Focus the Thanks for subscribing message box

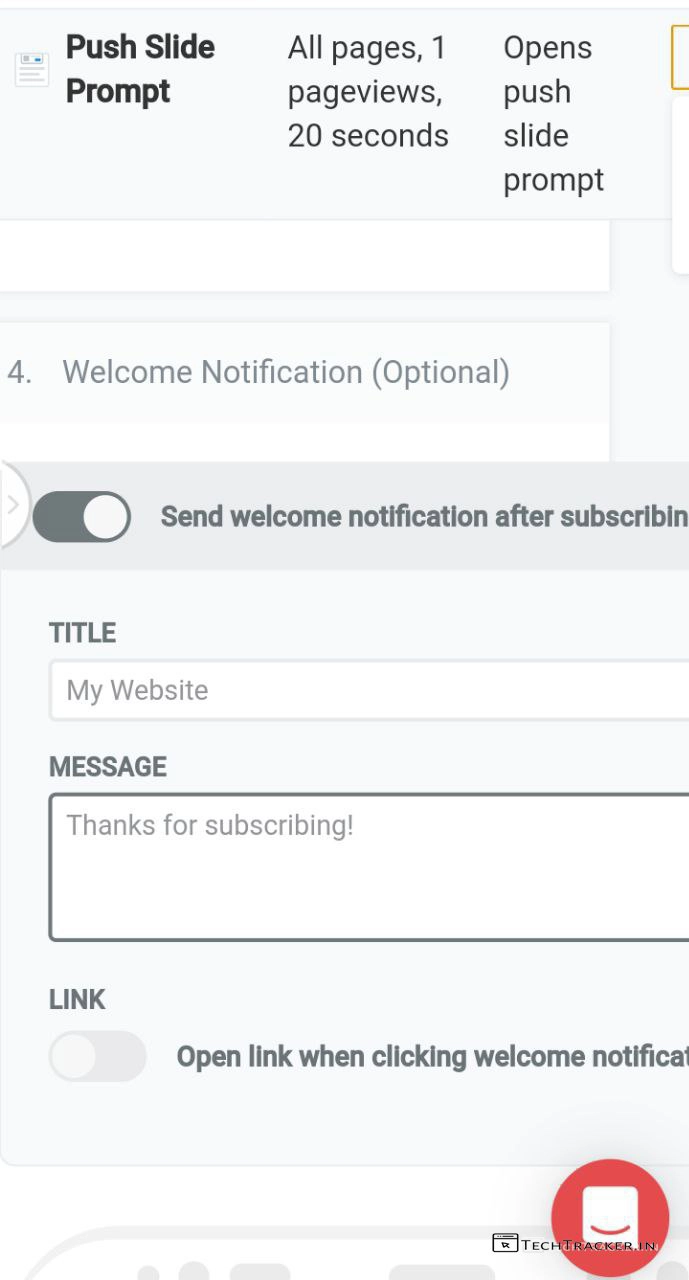(368, 867)
